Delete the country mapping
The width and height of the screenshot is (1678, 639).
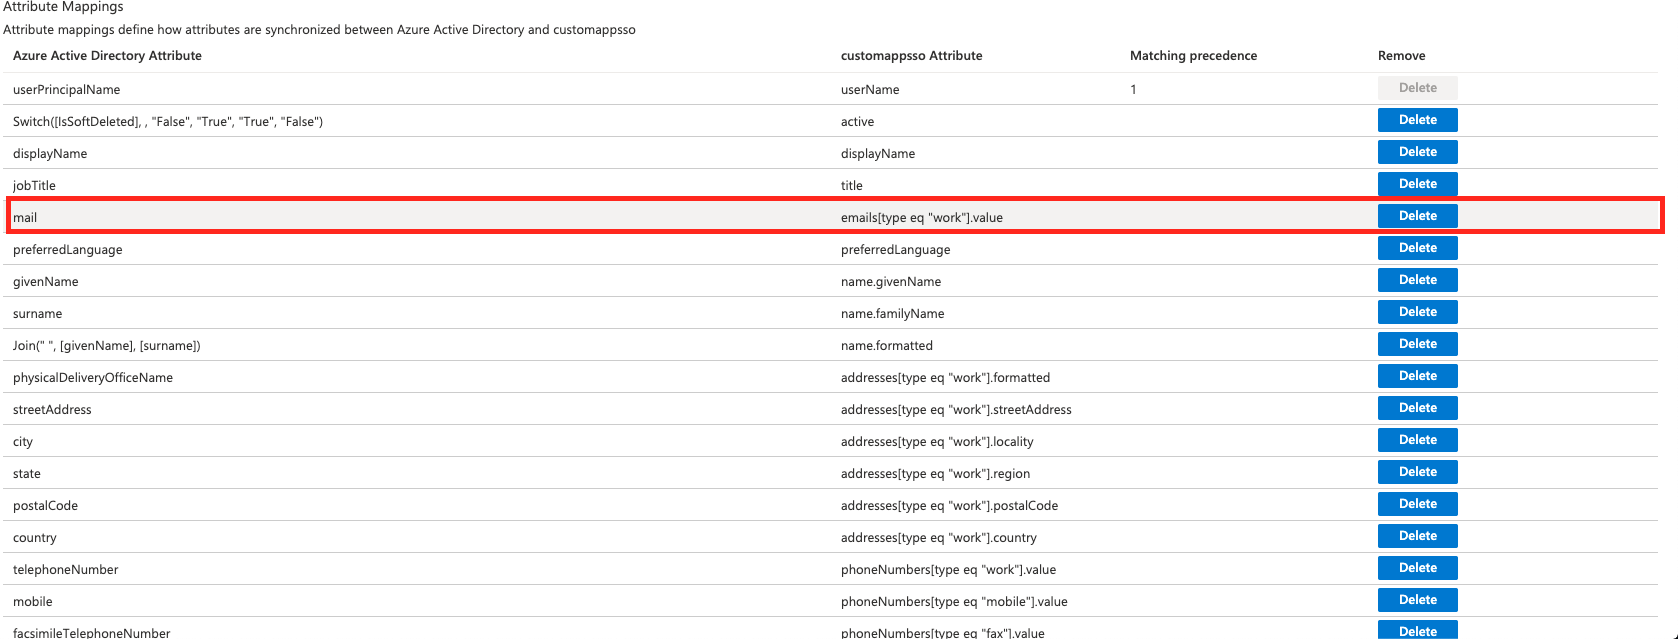(1417, 536)
